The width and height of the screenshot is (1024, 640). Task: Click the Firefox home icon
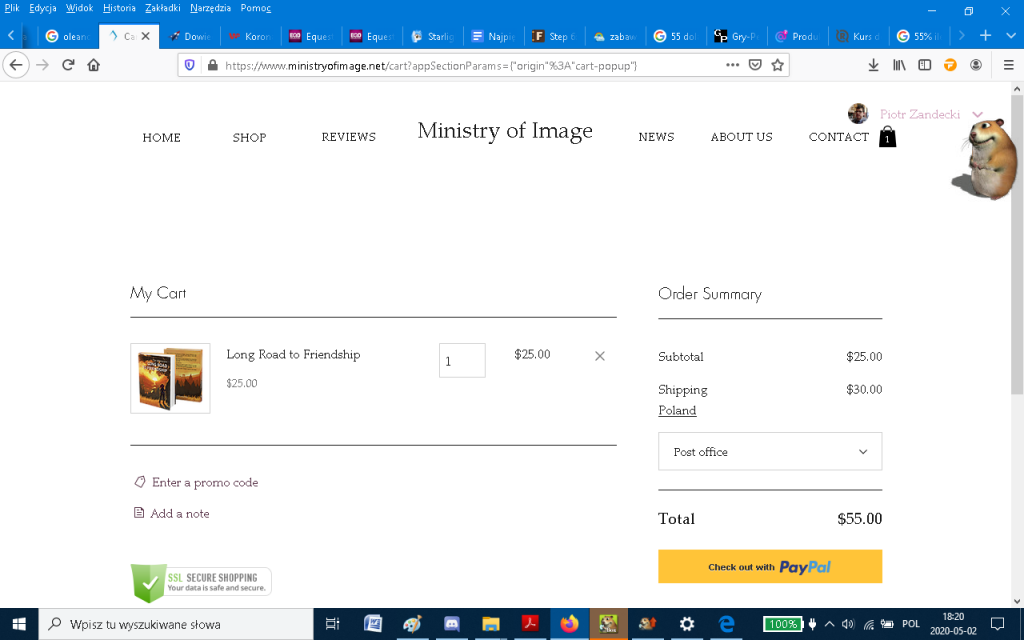click(94, 65)
